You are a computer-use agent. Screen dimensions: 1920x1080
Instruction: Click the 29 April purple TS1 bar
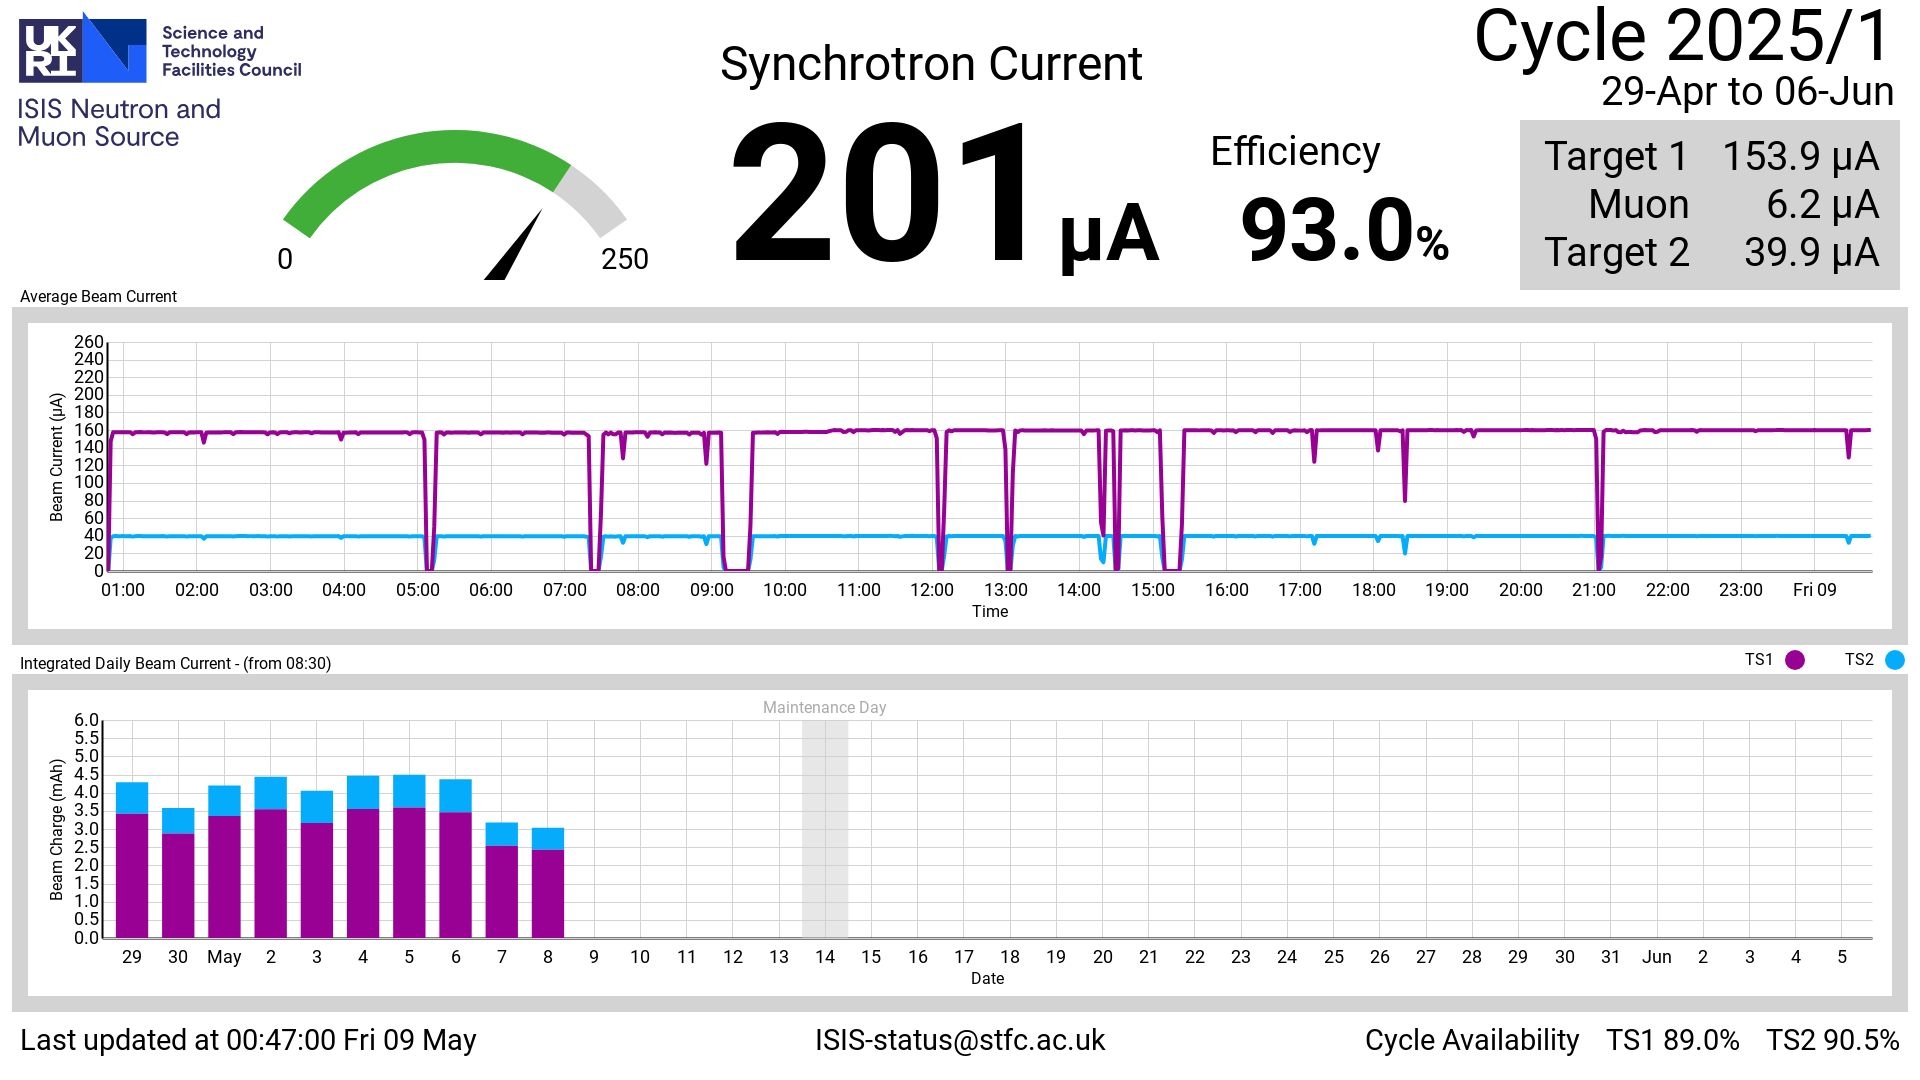coord(132,875)
